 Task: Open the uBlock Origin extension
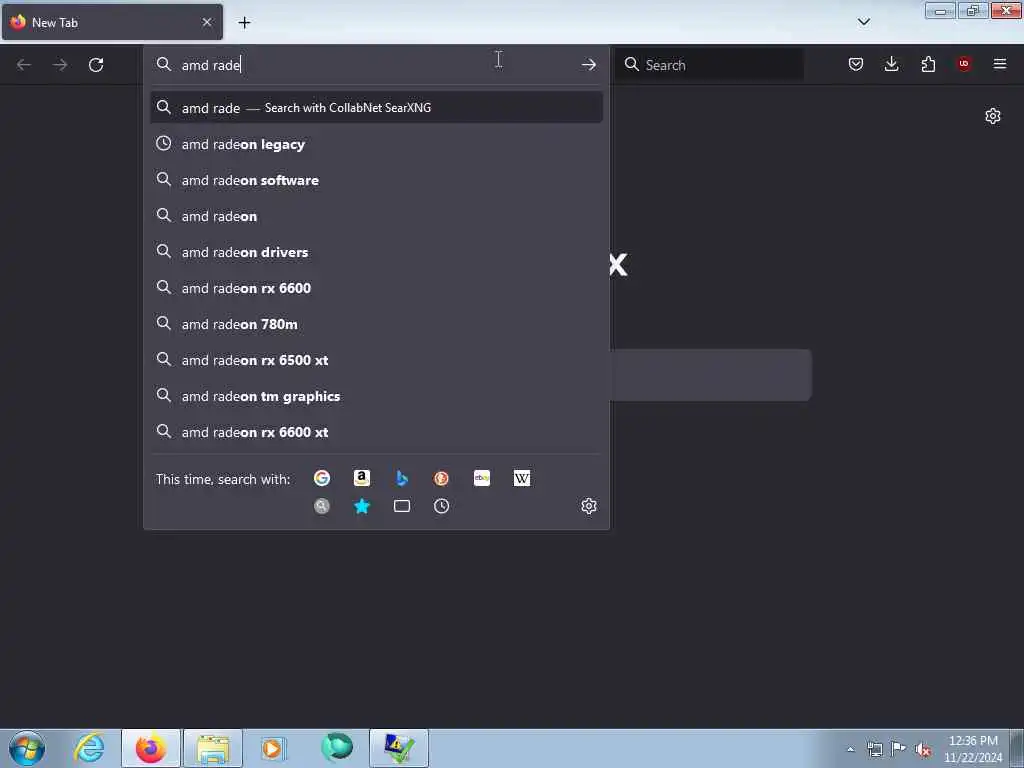click(x=964, y=64)
